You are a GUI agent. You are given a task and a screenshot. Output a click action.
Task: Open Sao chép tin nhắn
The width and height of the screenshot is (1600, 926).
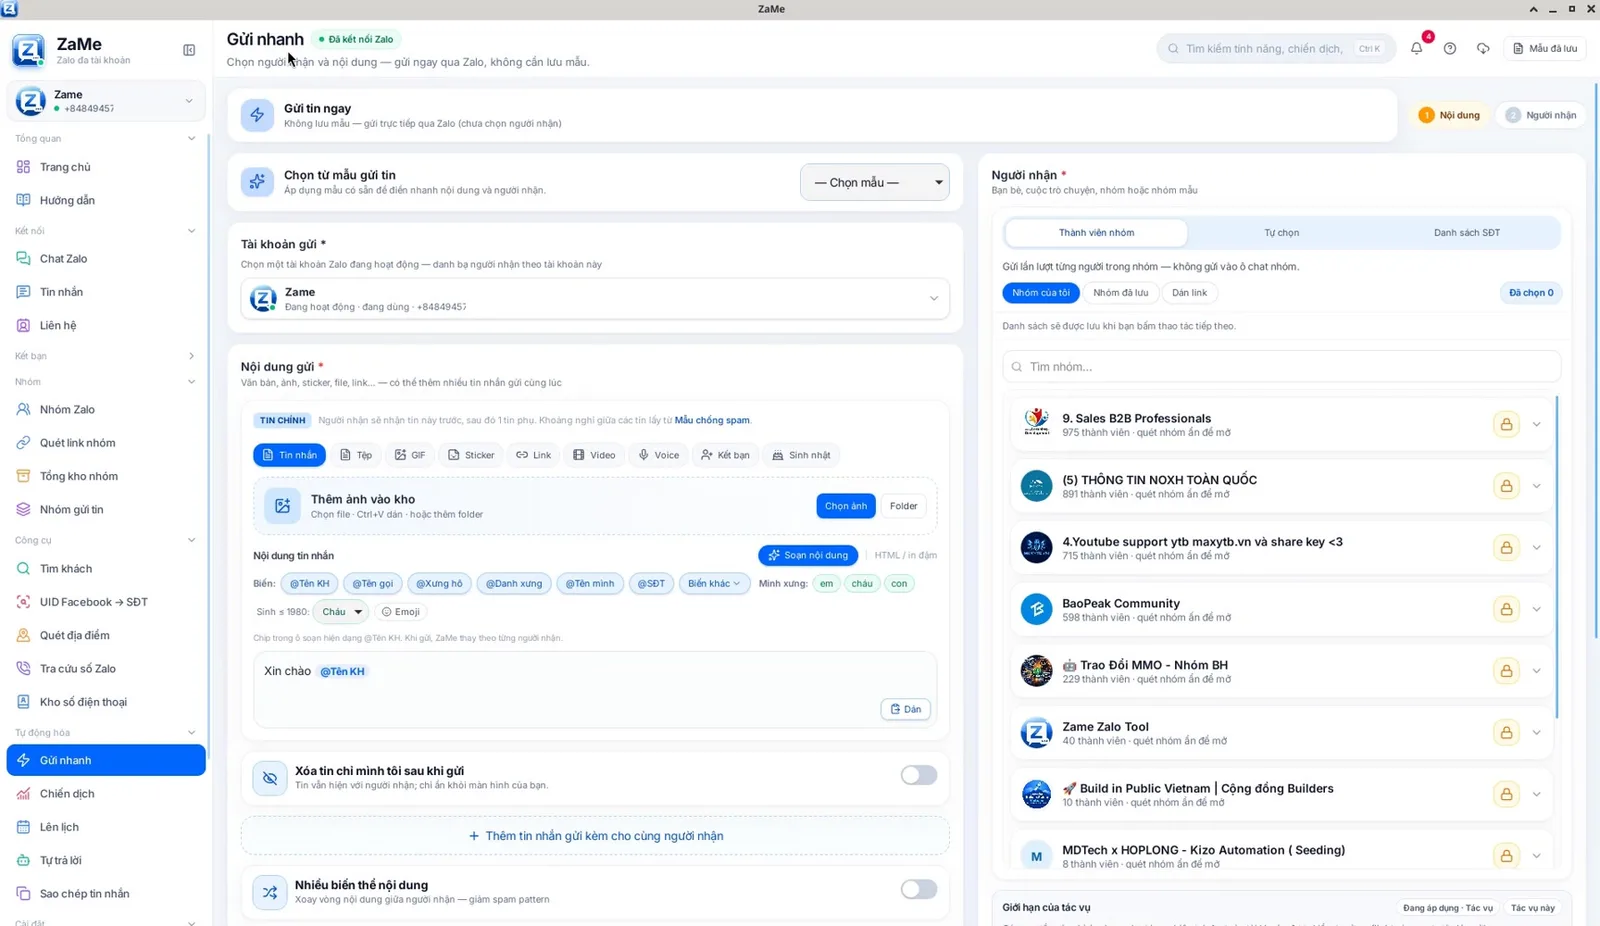(106, 894)
